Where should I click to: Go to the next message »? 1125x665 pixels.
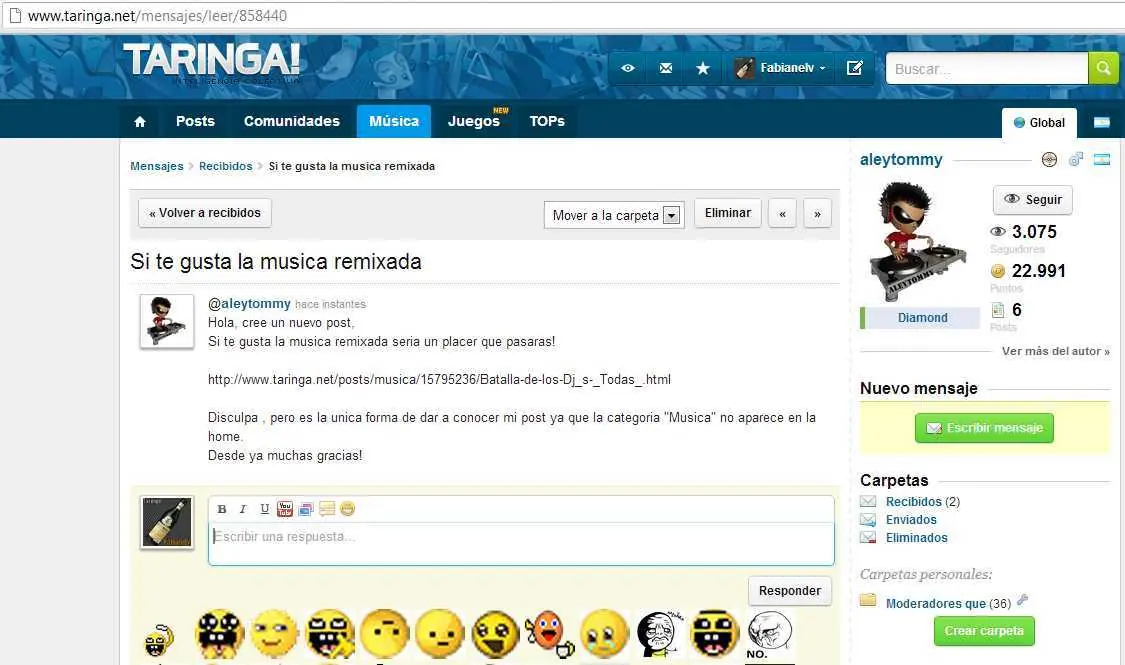(817, 214)
